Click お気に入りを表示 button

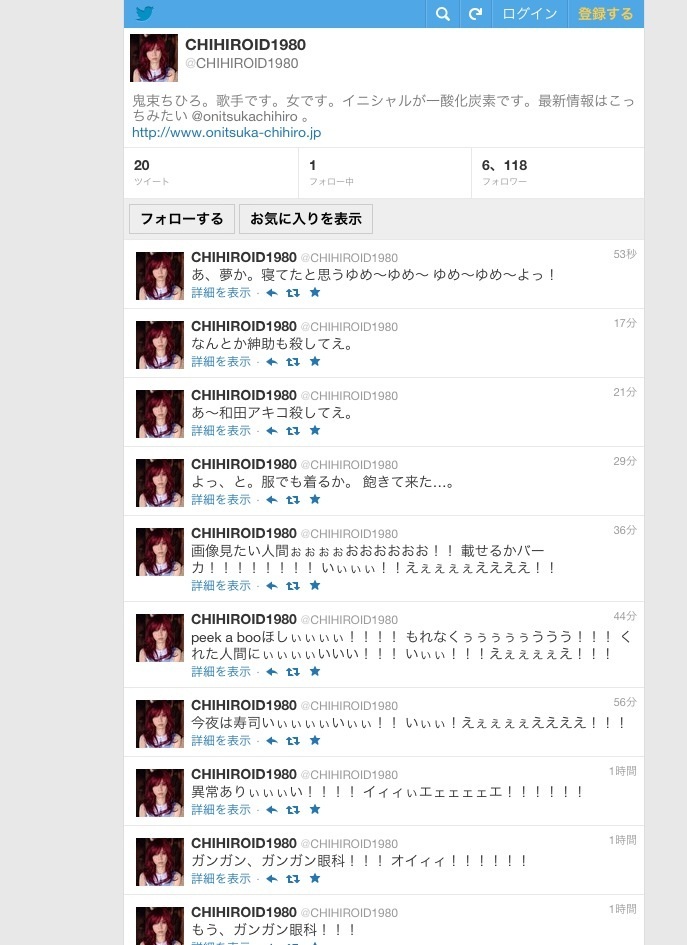coord(306,219)
